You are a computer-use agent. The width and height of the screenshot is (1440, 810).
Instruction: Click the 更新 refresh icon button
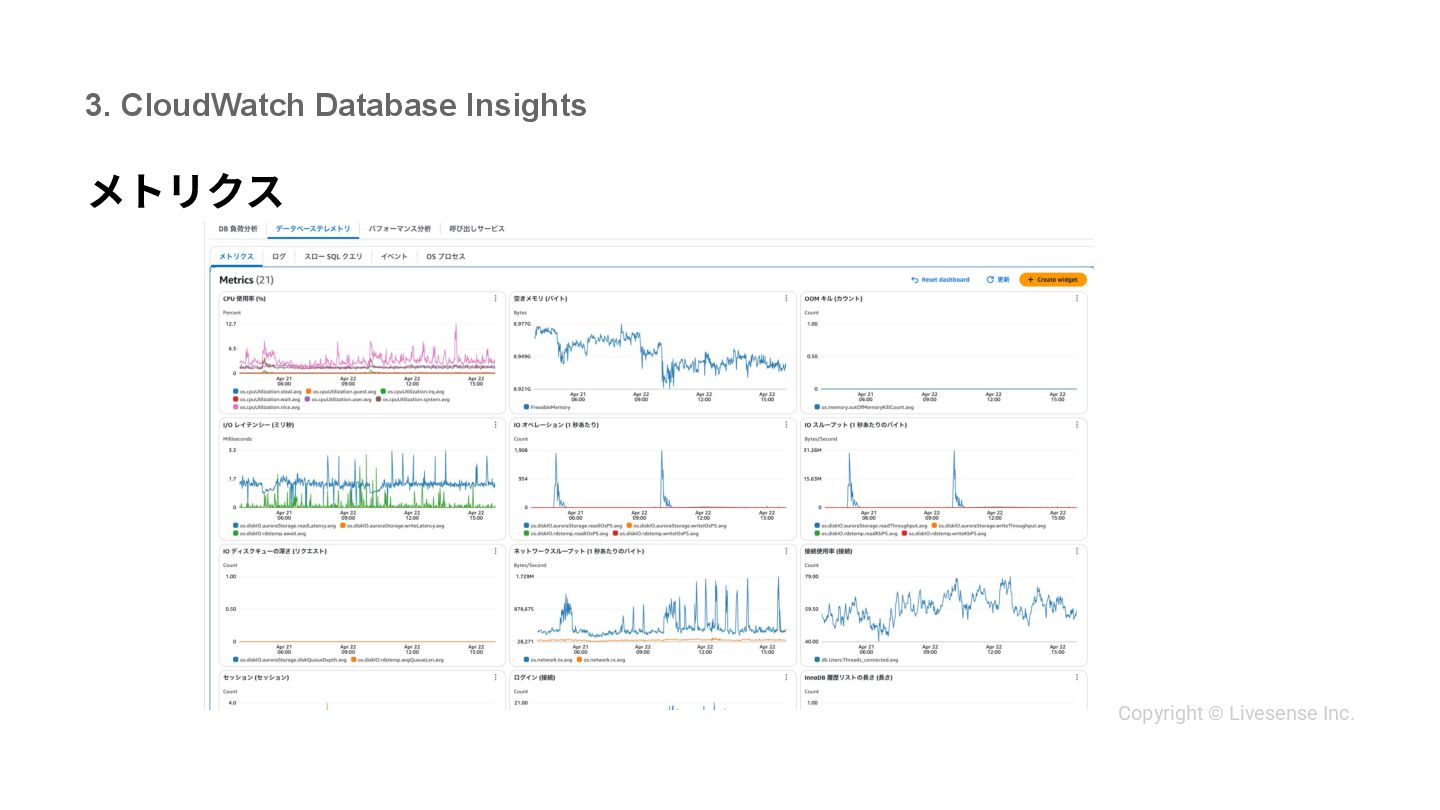pos(997,280)
